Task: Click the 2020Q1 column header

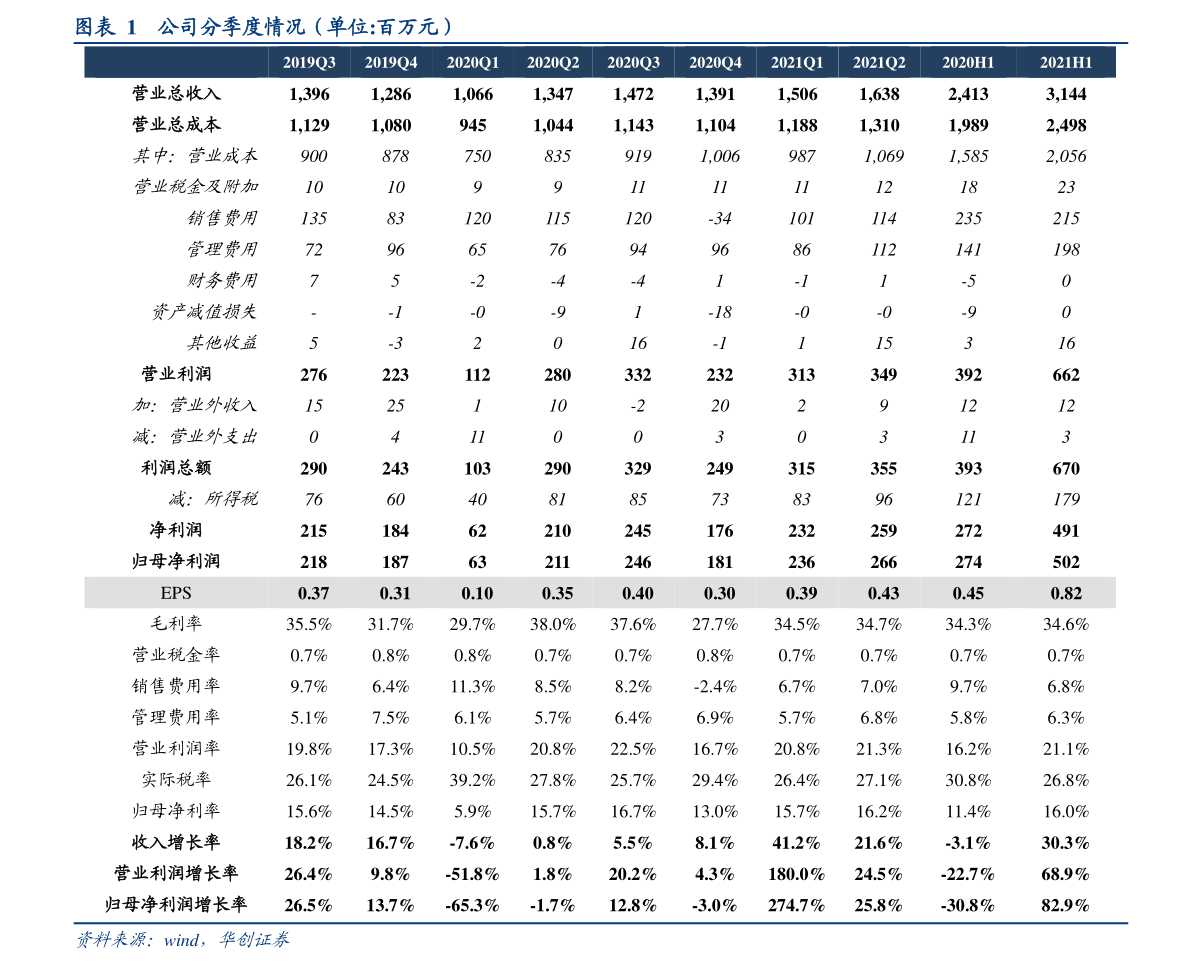Action: click(473, 62)
